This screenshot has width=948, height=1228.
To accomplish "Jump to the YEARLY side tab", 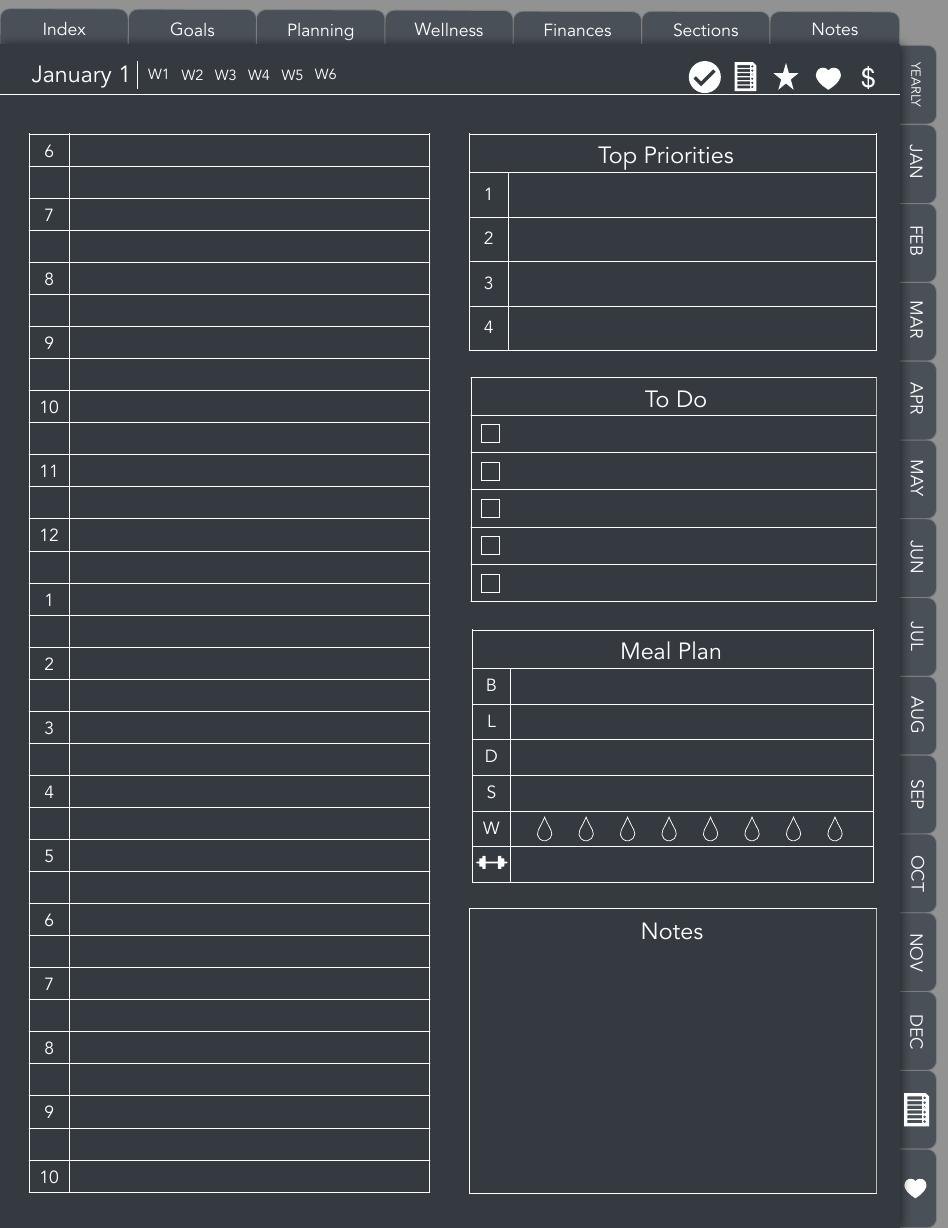I will click(x=916, y=85).
